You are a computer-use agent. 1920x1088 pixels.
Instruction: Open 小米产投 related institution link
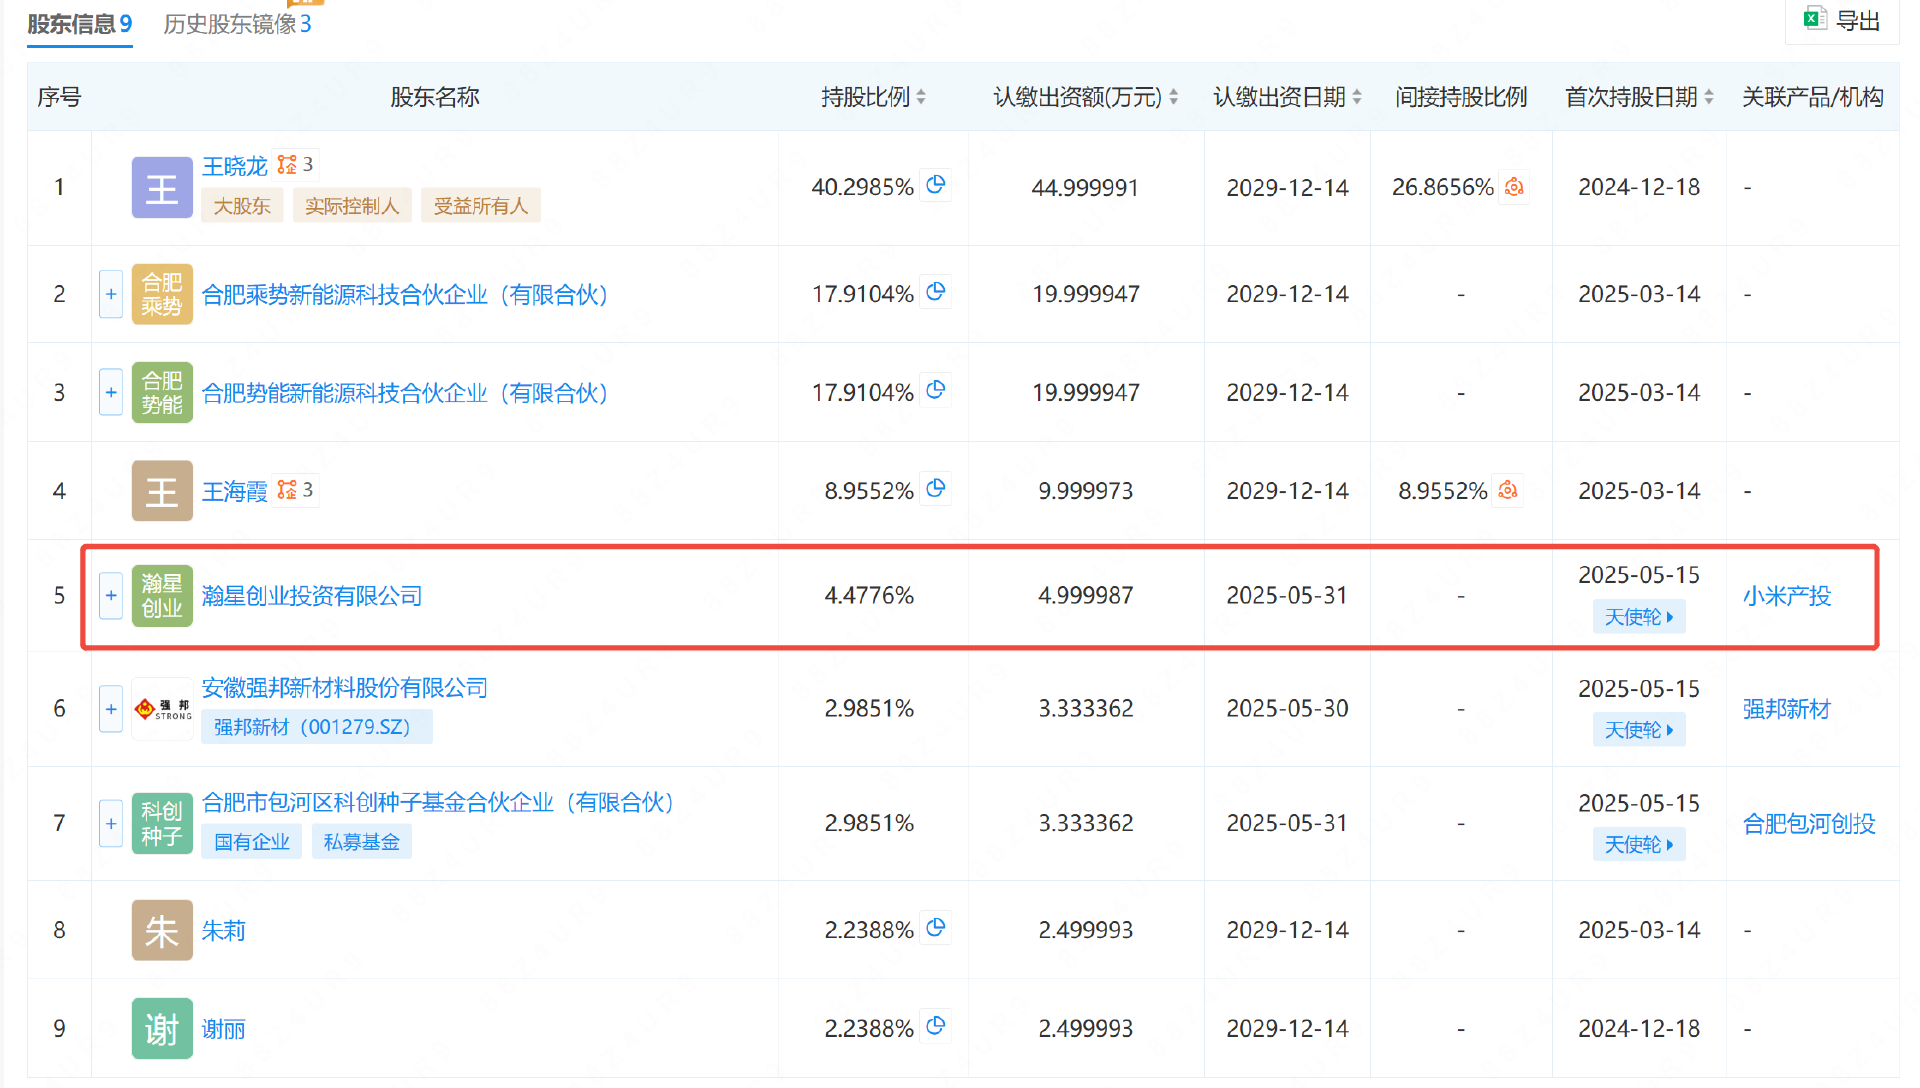pyautogui.click(x=1786, y=596)
